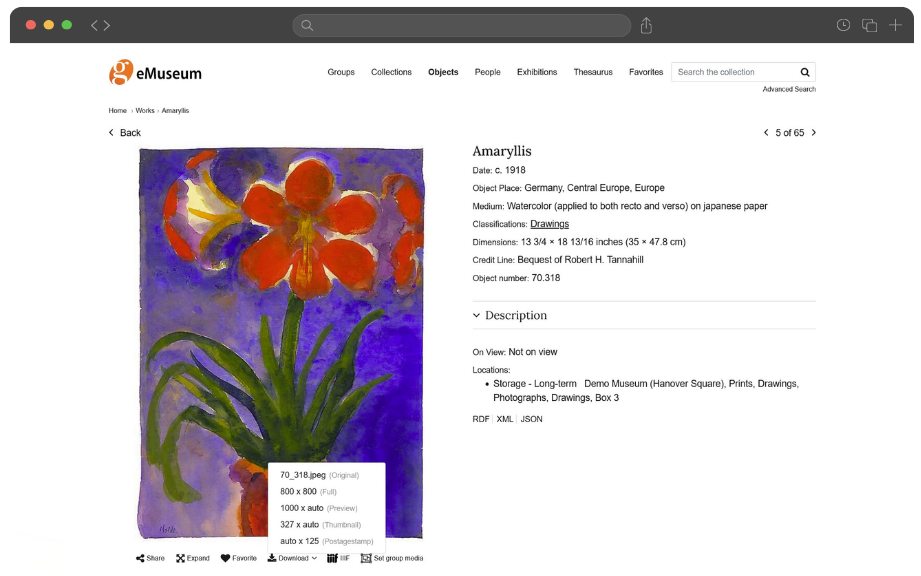Click the Amaryllis title heading
The height and width of the screenshot is (576, 921).
click(502, 151)
